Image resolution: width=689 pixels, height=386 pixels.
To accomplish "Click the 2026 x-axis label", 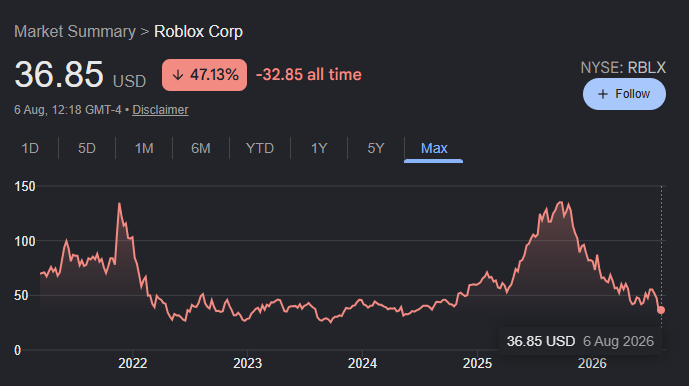I will [592, 364].
